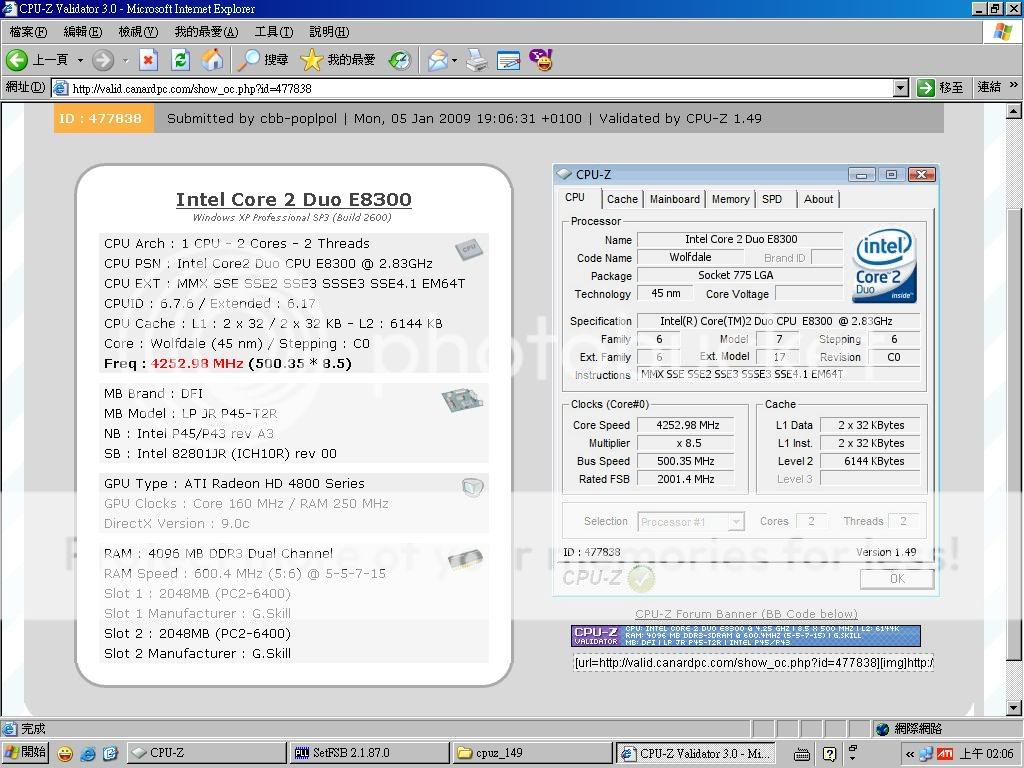
Task: Open the 工具(T) menu
Action: [274, 31]
